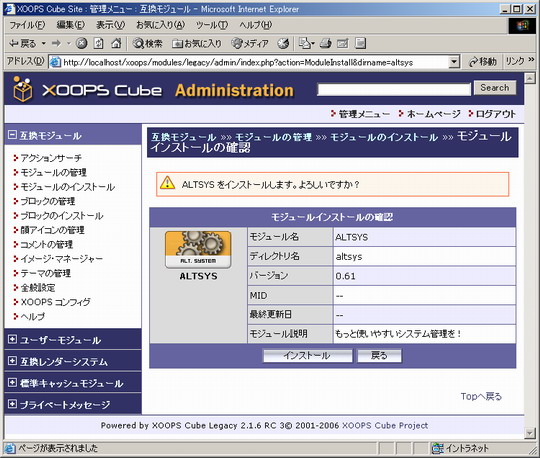The height and width of the screenshot is (458, 540).
Task: Open 顔アイコンの管理 in the sidebar
Action: coord(52,230)
